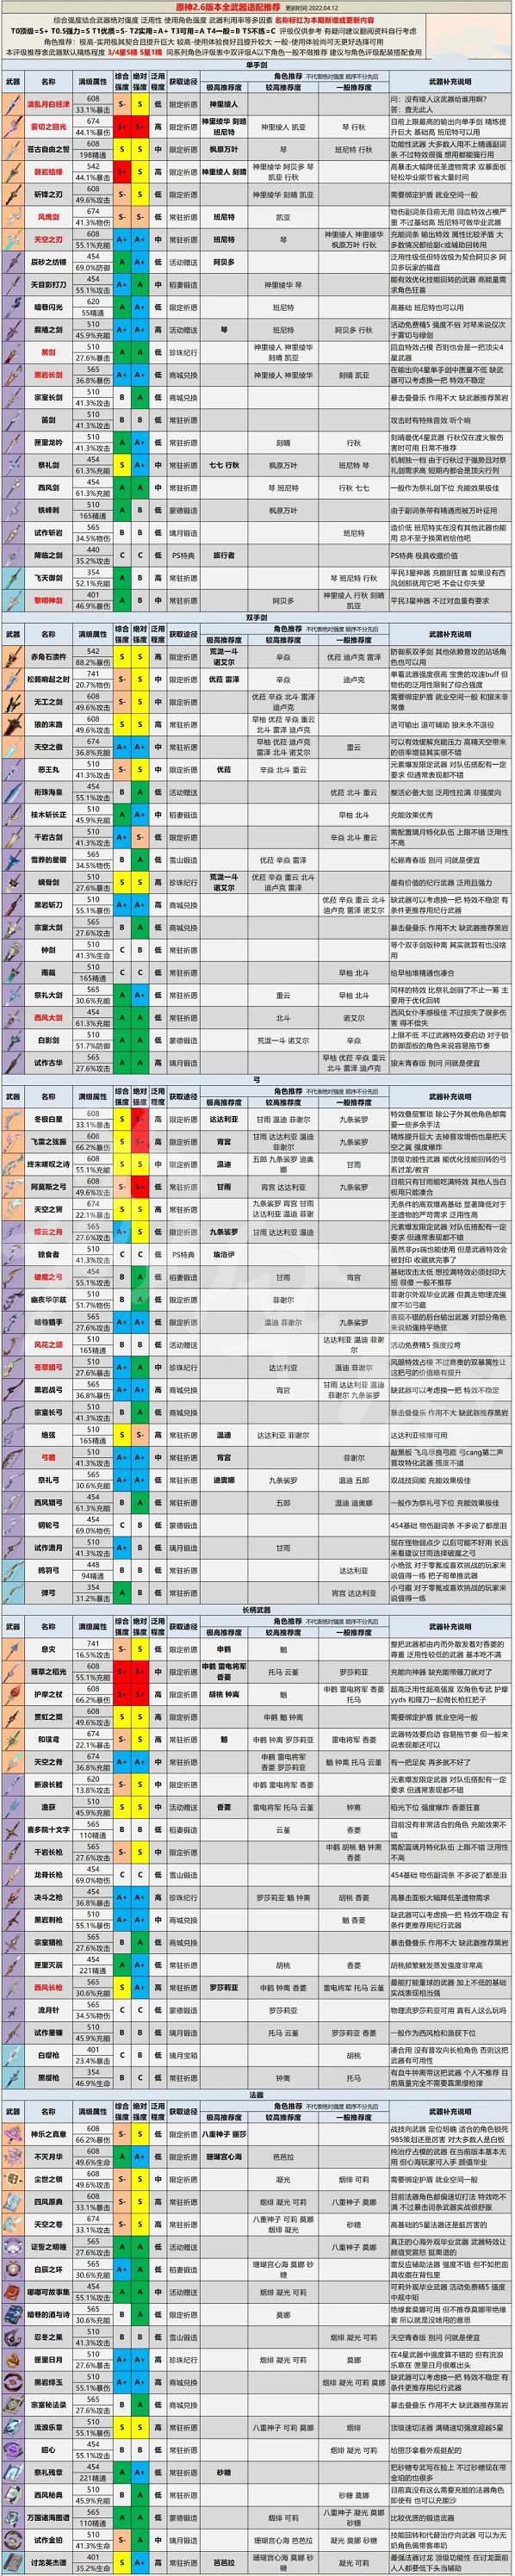Click the 雾切之回光 sword icon
The width and height of the screenshot is (515, 2576).
pyautogui.click(x=12, y=126)
